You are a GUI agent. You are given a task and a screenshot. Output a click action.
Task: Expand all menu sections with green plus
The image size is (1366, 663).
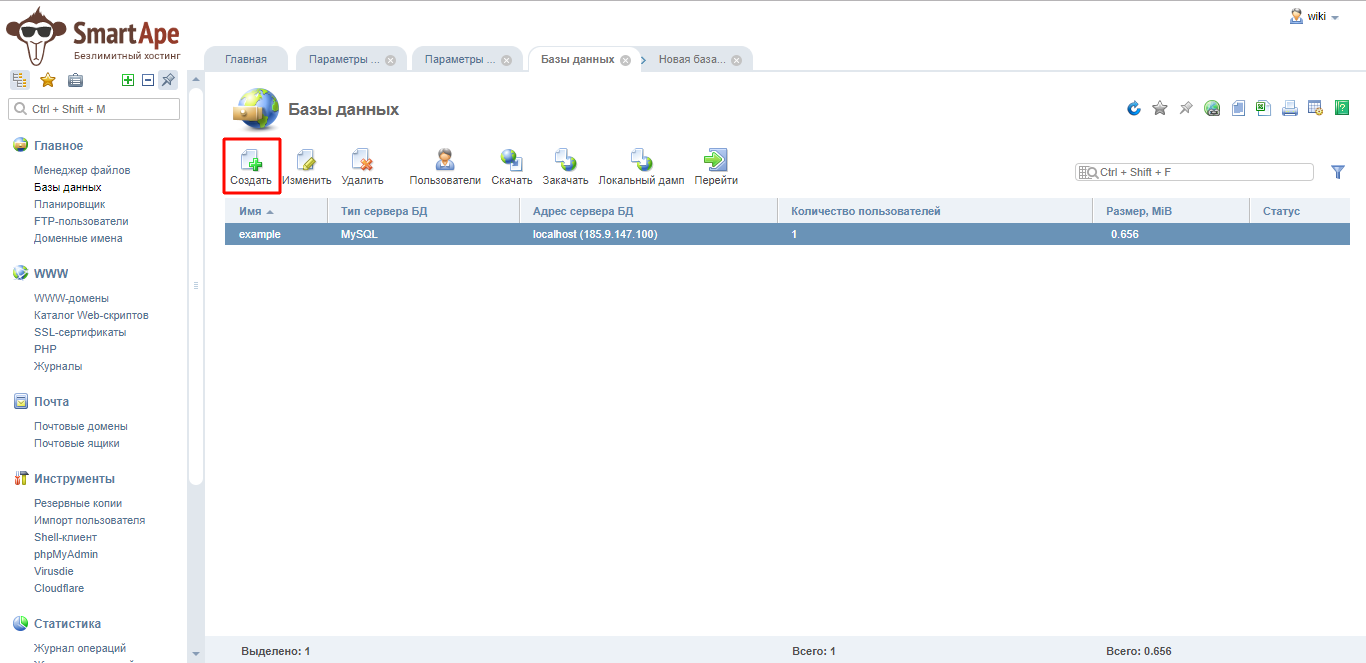click(x=128, y=81)
